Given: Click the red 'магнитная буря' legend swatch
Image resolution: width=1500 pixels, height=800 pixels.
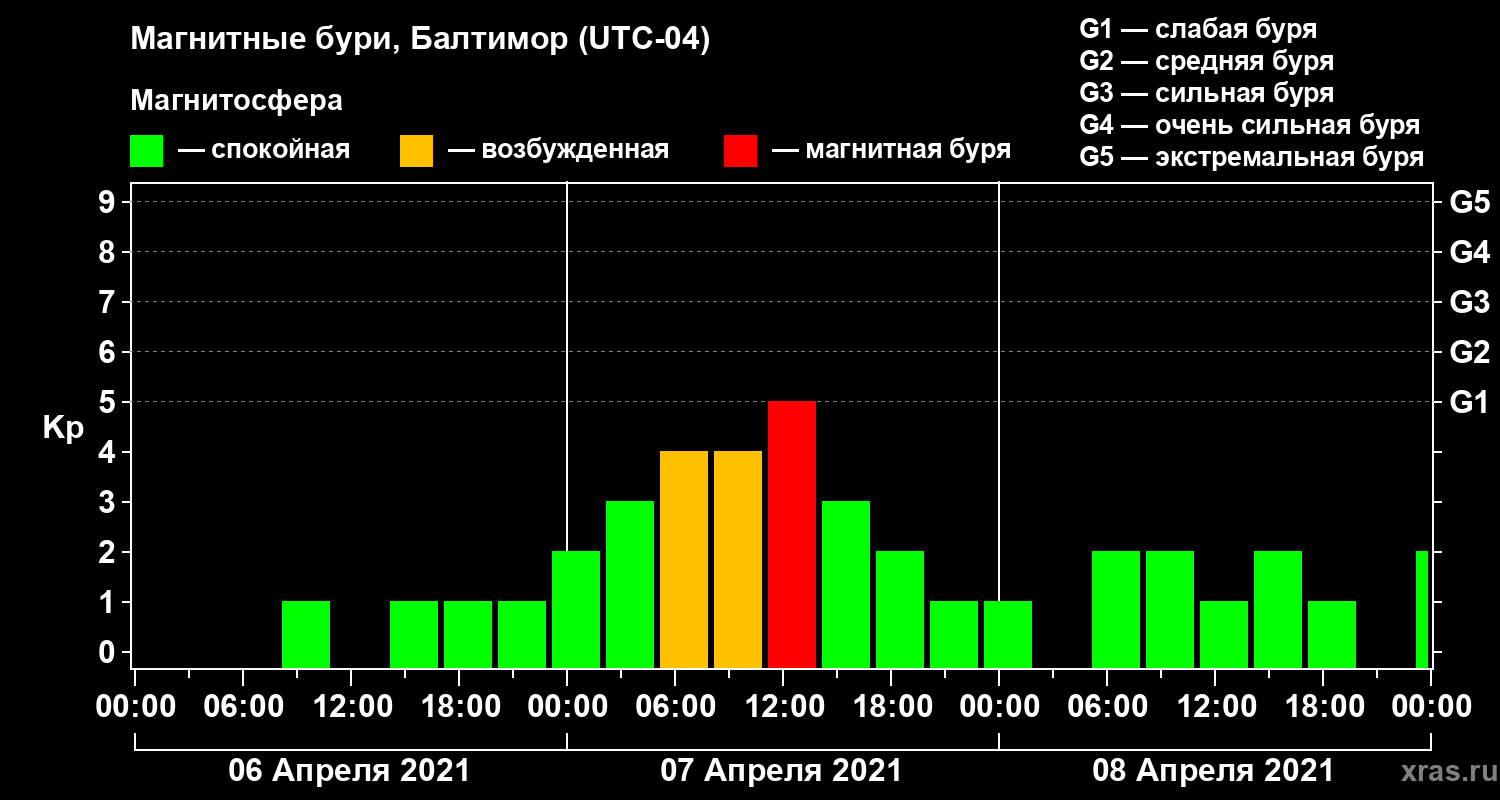Looking at the screenshot, I should (740, 151).
